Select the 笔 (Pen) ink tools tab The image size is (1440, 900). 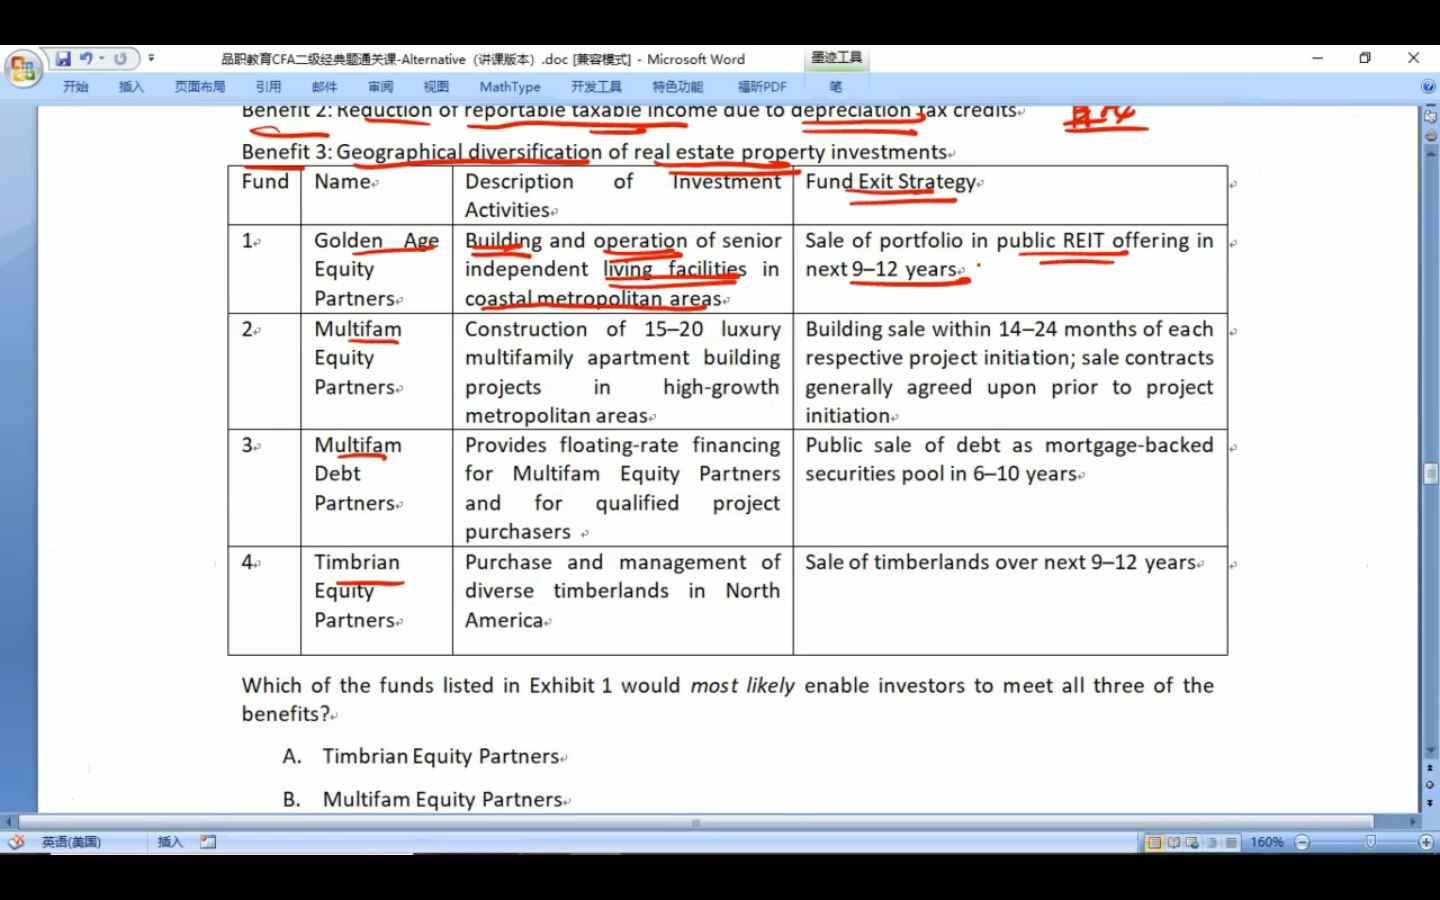(x=836, y=87)
